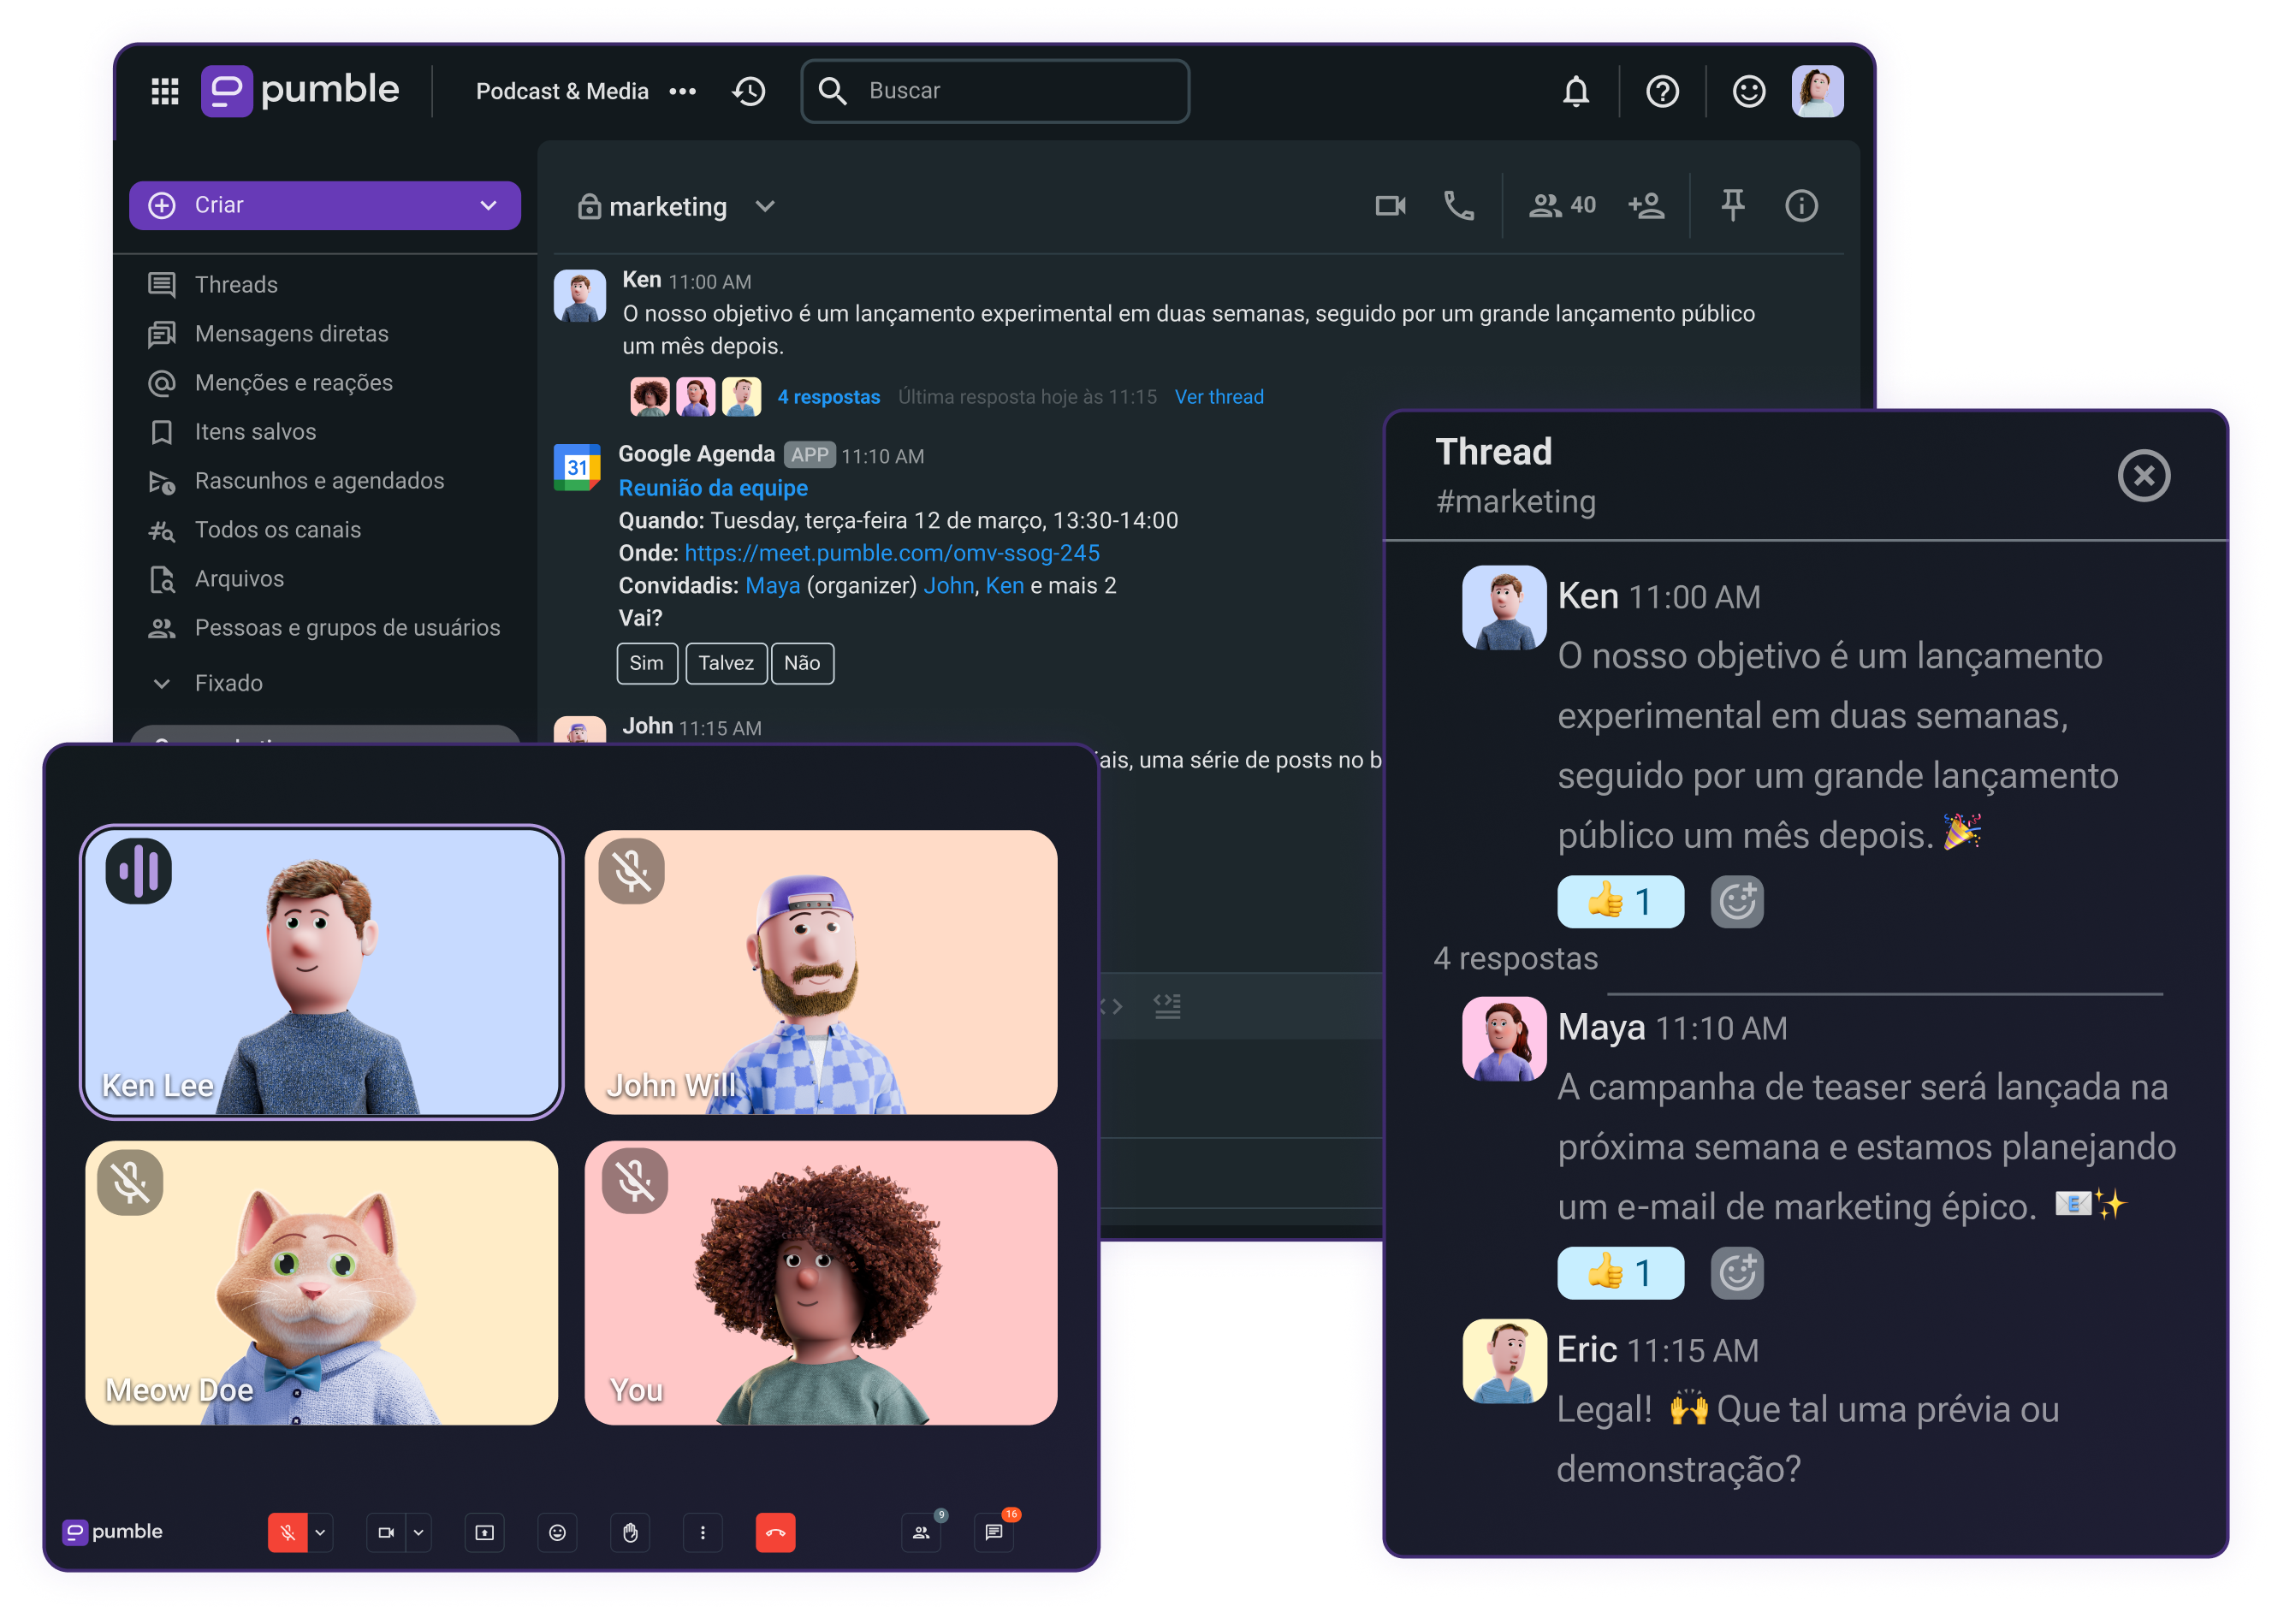2272x1624 pixels.
Task: Toggle thumbs up reaction on Maya's reply
Action: coord(1619,1272)
